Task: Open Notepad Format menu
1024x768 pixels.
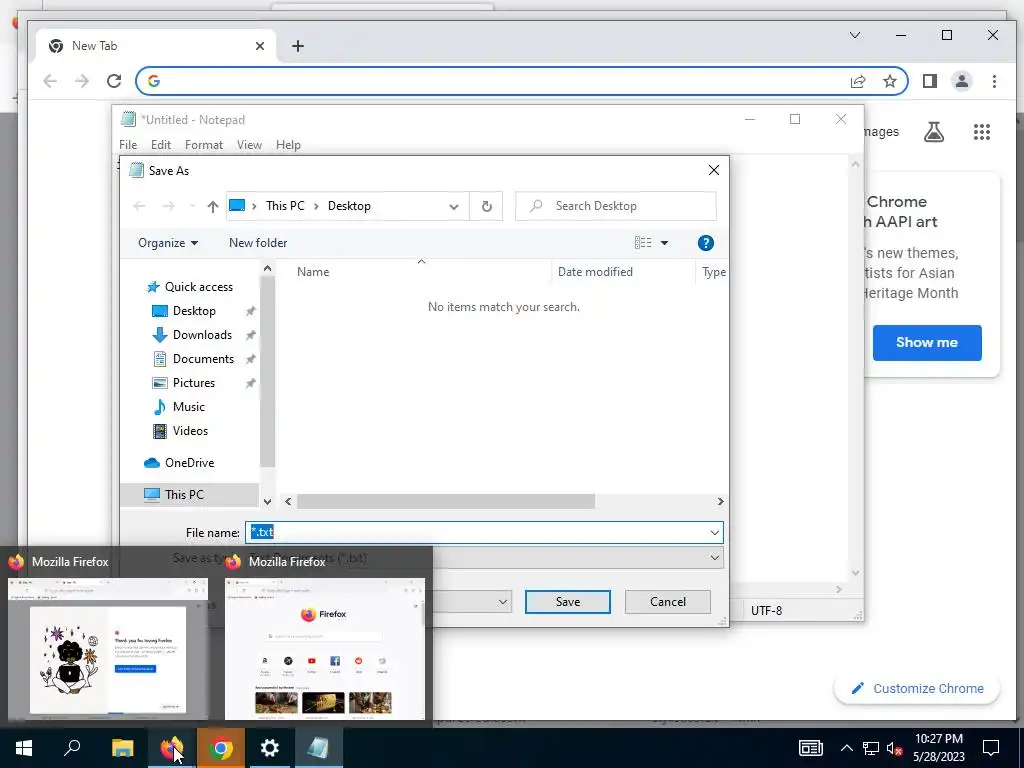Action: pyautogui.click(x=204, y=145)
